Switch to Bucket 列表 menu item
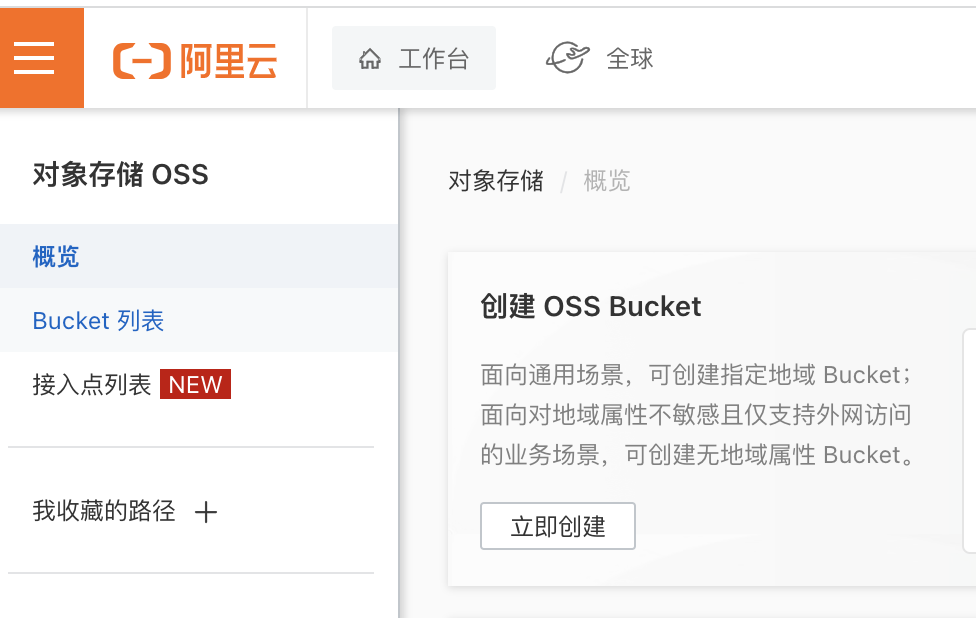 [x=98, y=321]
